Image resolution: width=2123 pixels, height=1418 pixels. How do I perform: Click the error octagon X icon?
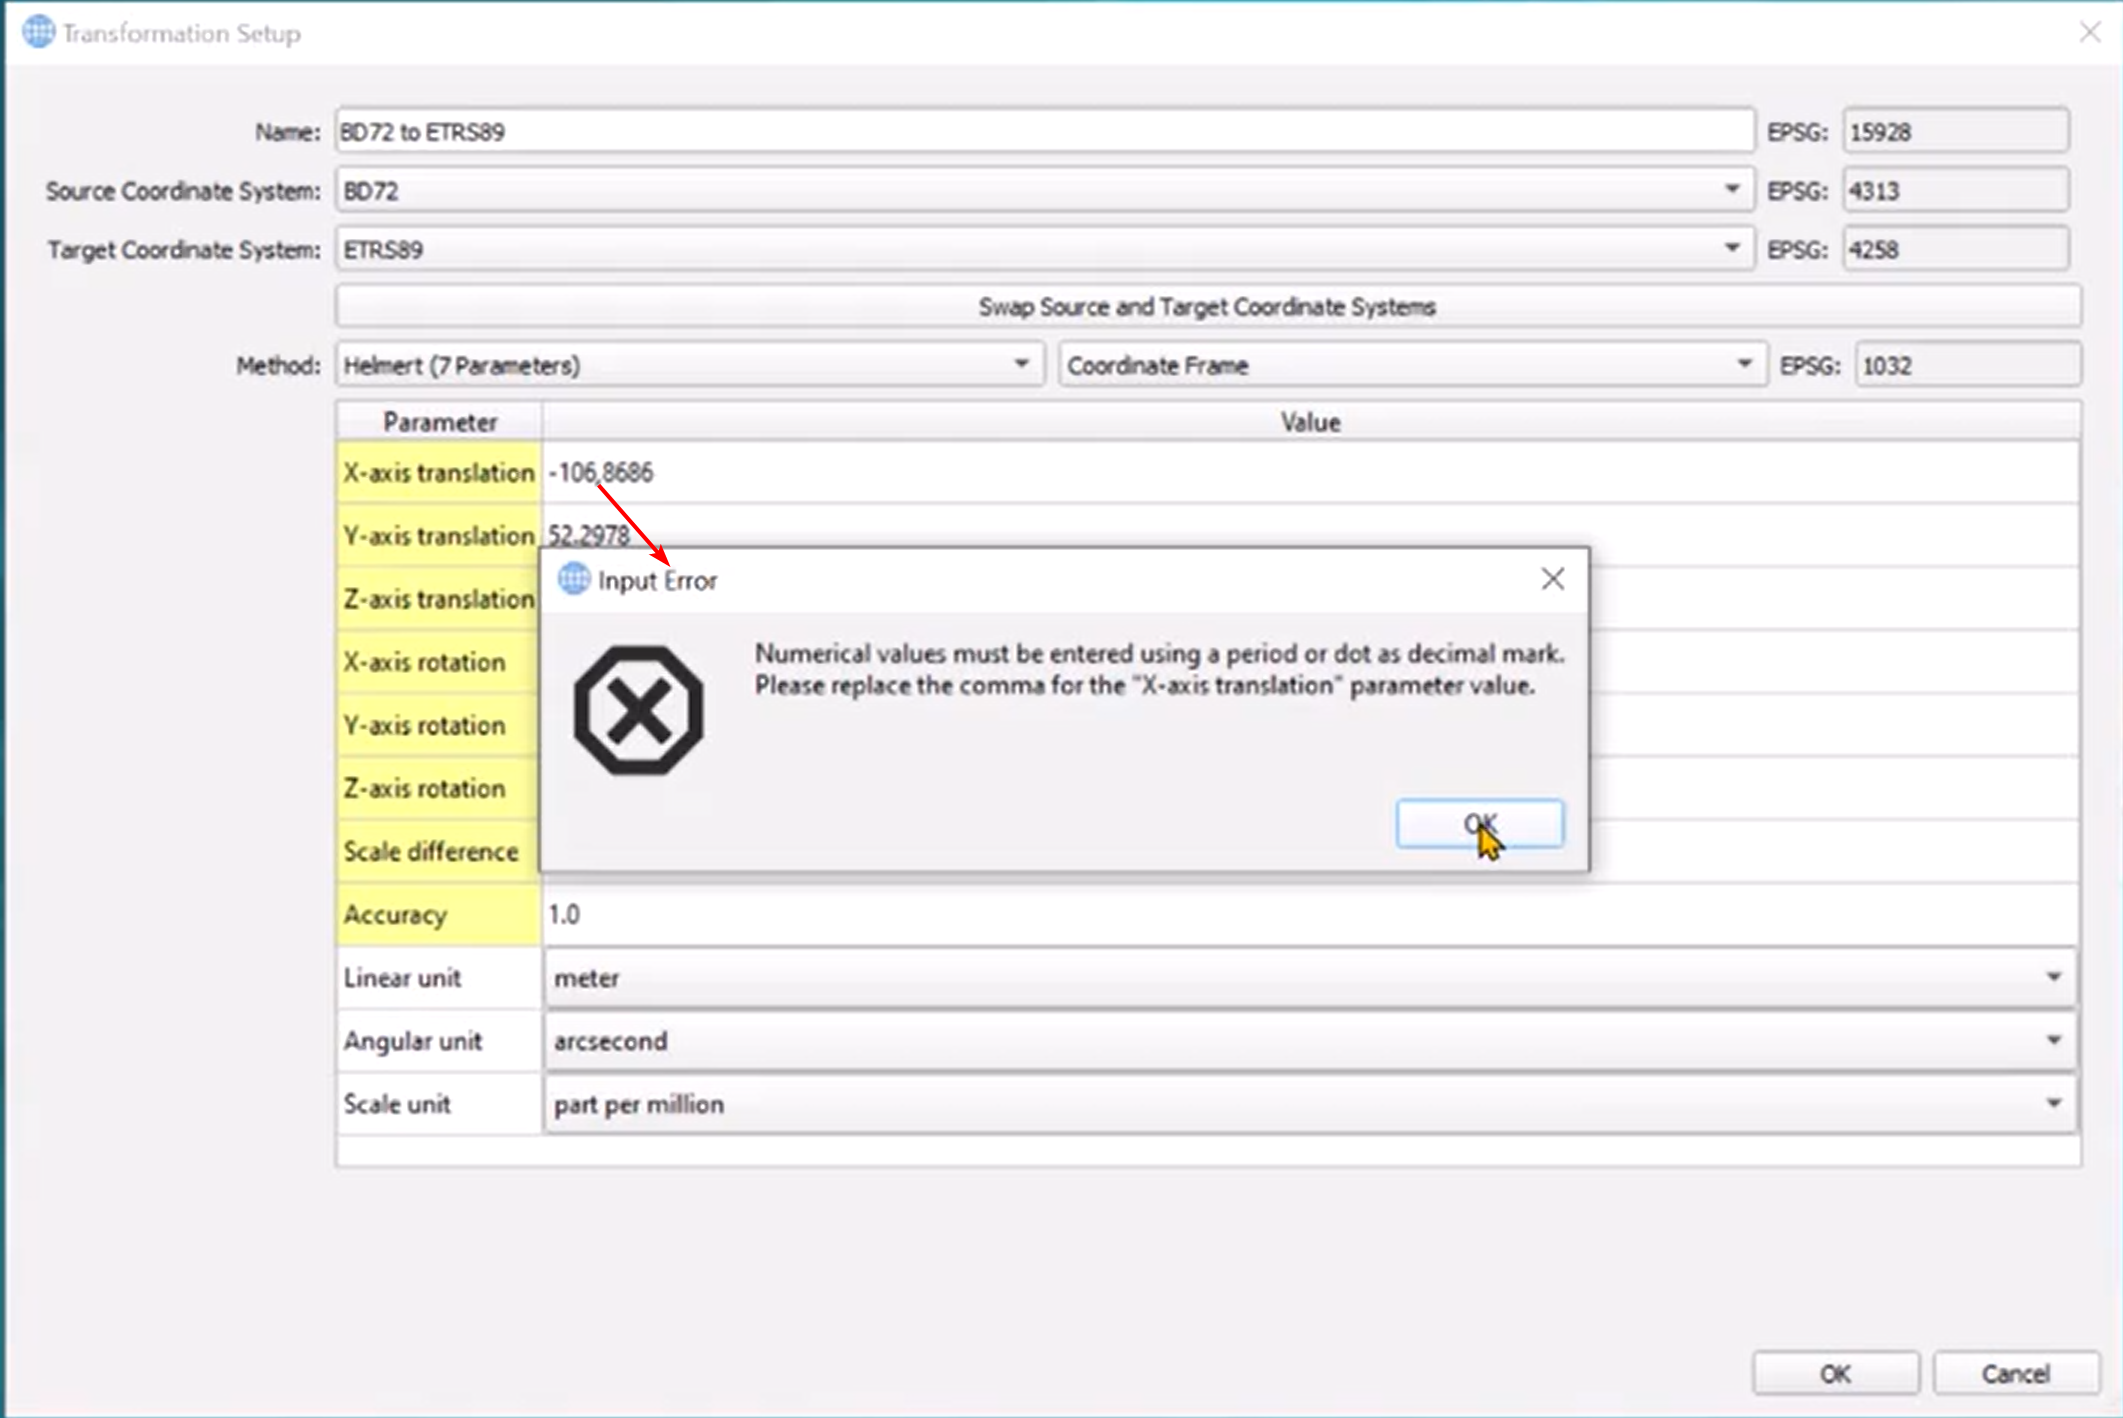(x=638, y=710)
